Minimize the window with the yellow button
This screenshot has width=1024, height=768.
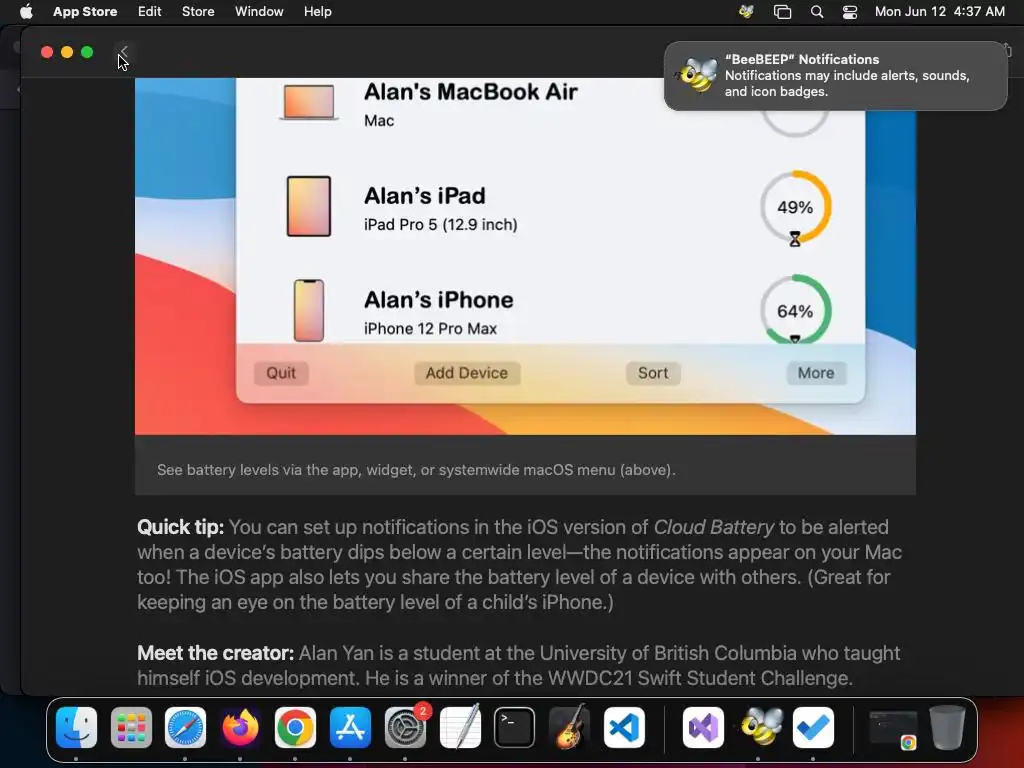click(x=67, y=52)
